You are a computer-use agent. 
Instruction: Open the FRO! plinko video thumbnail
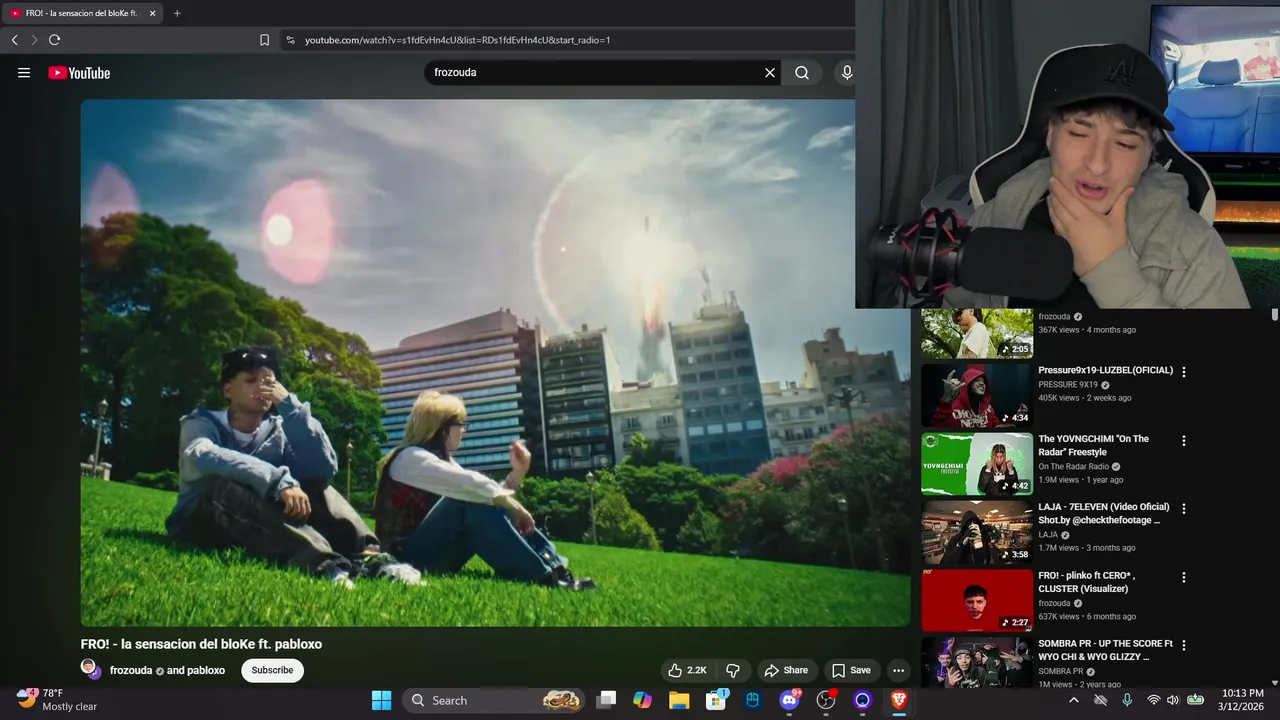click(977, 600)
